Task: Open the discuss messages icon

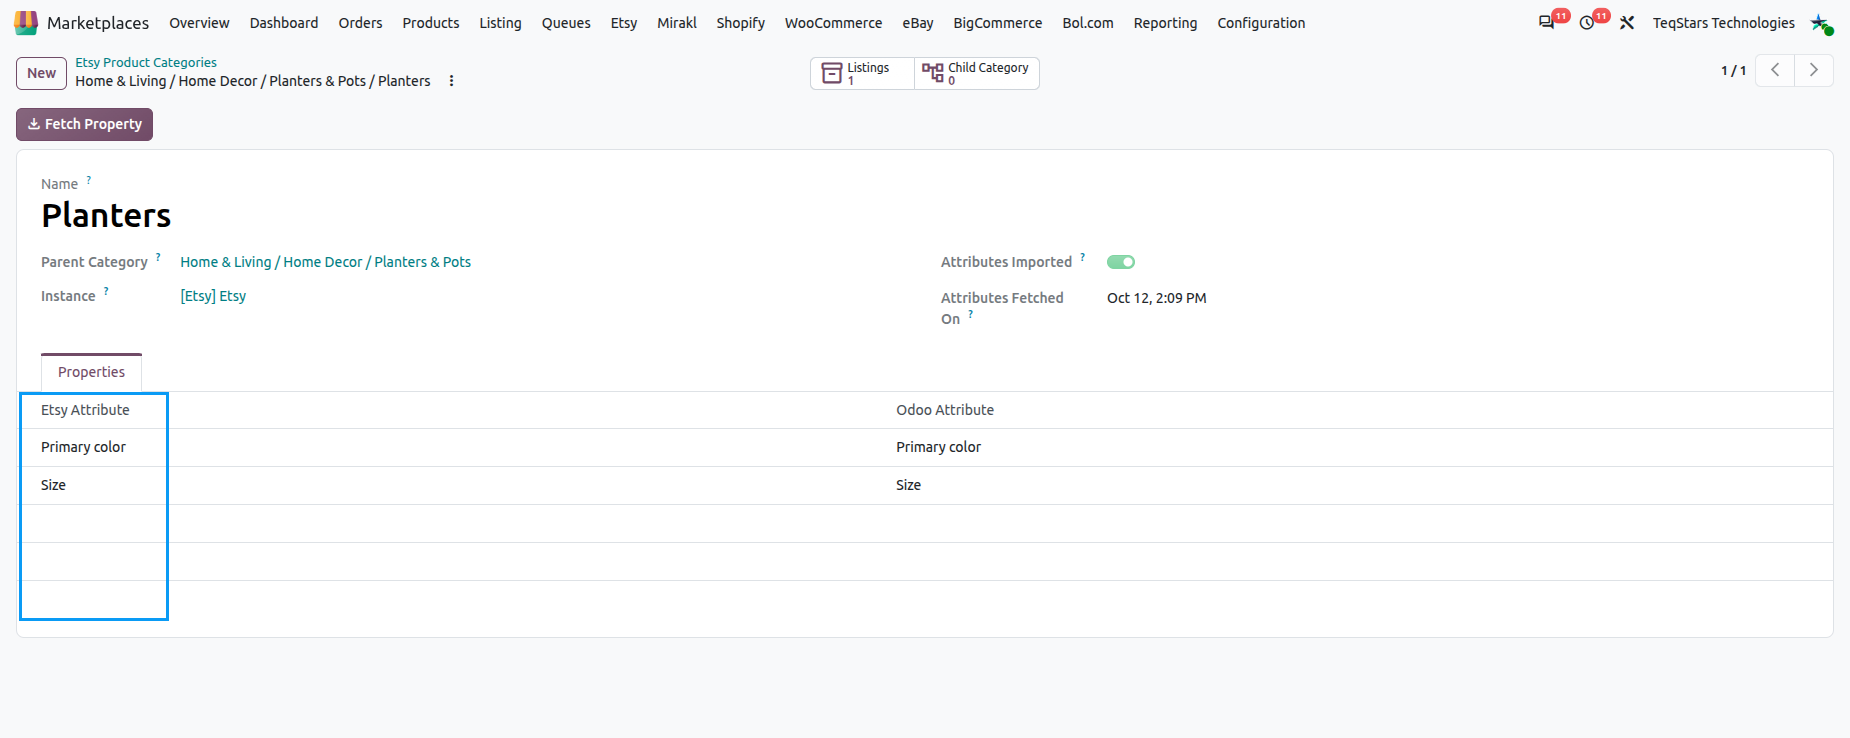Action: click(x=1546, y=22)
